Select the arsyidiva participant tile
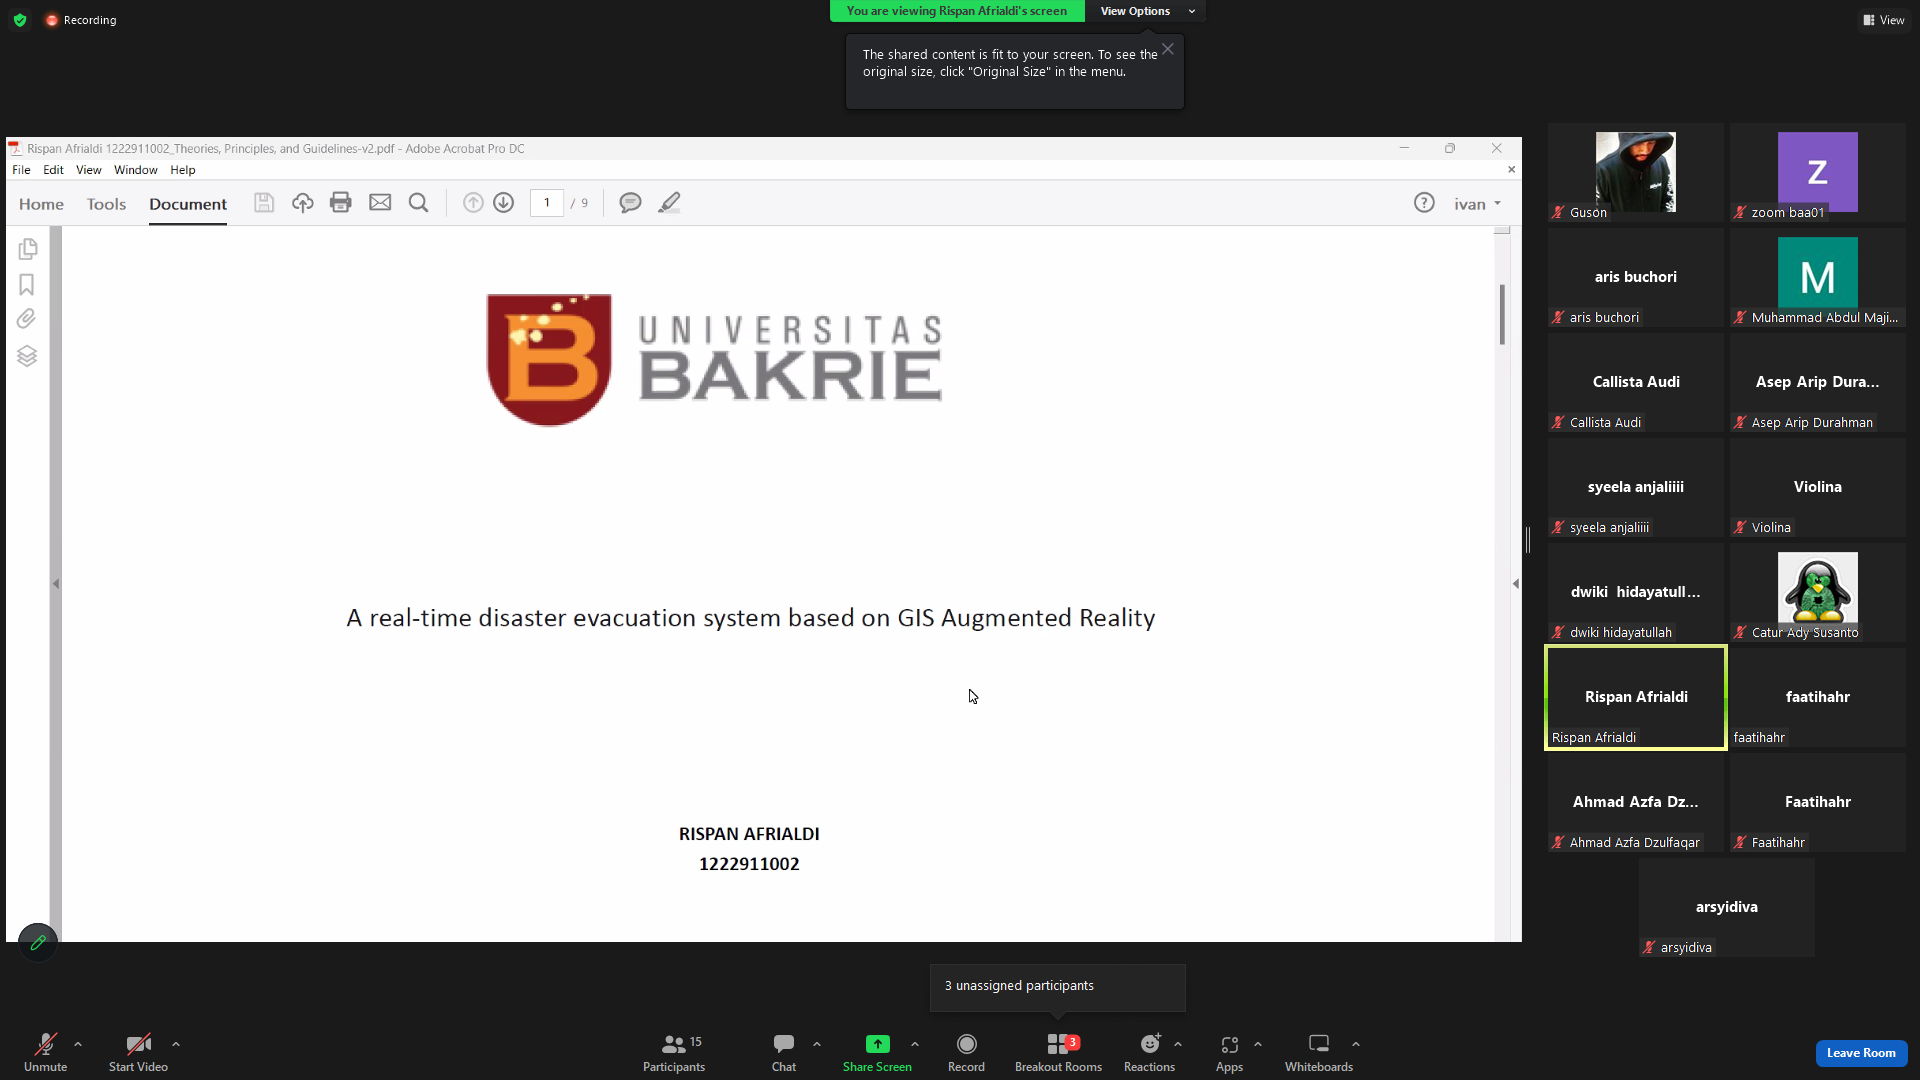 click(1727, 907)
